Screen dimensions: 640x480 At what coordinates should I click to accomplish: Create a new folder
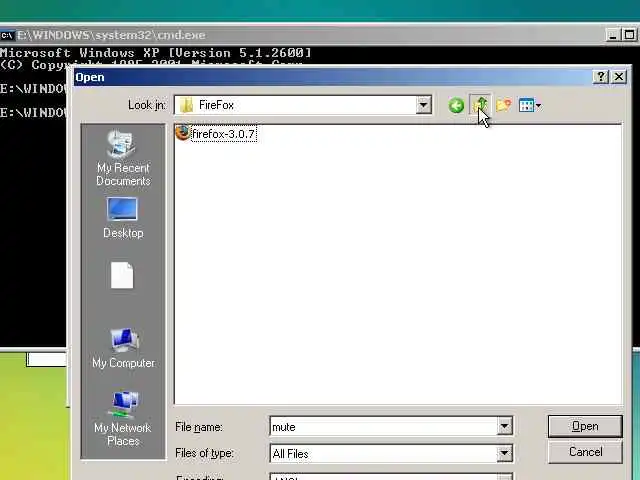coord(504,105)
